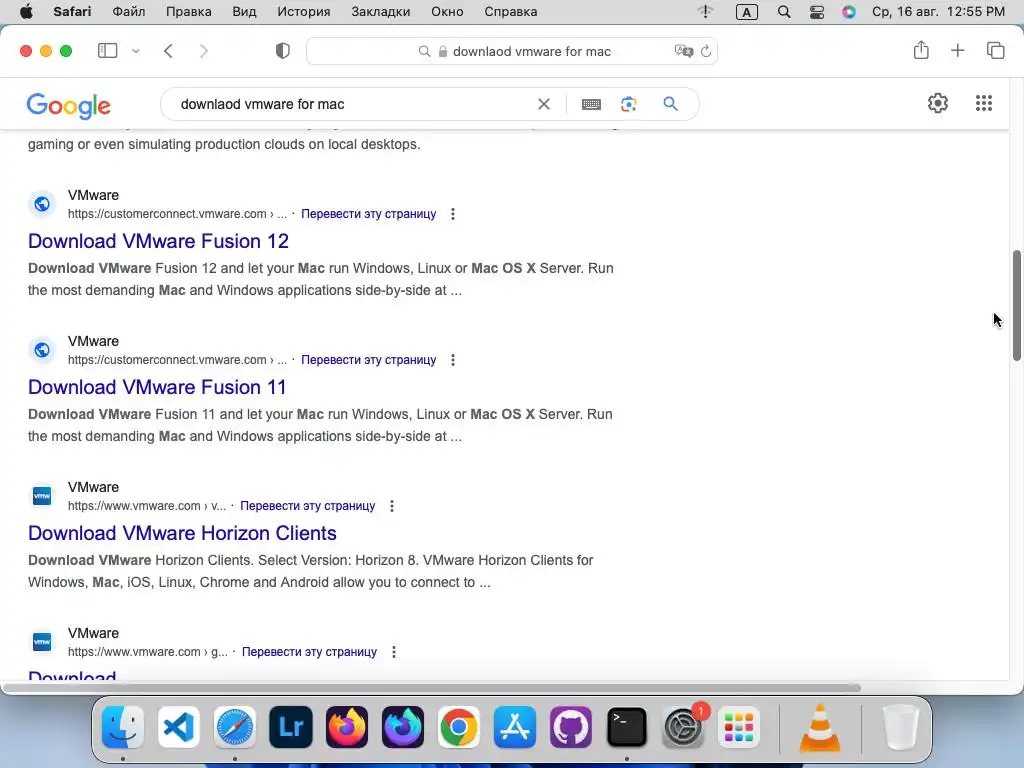1024x768 pixels.
Task: Click the horizontal scrollbar at page bottom
Action: [x=431, y=688]
